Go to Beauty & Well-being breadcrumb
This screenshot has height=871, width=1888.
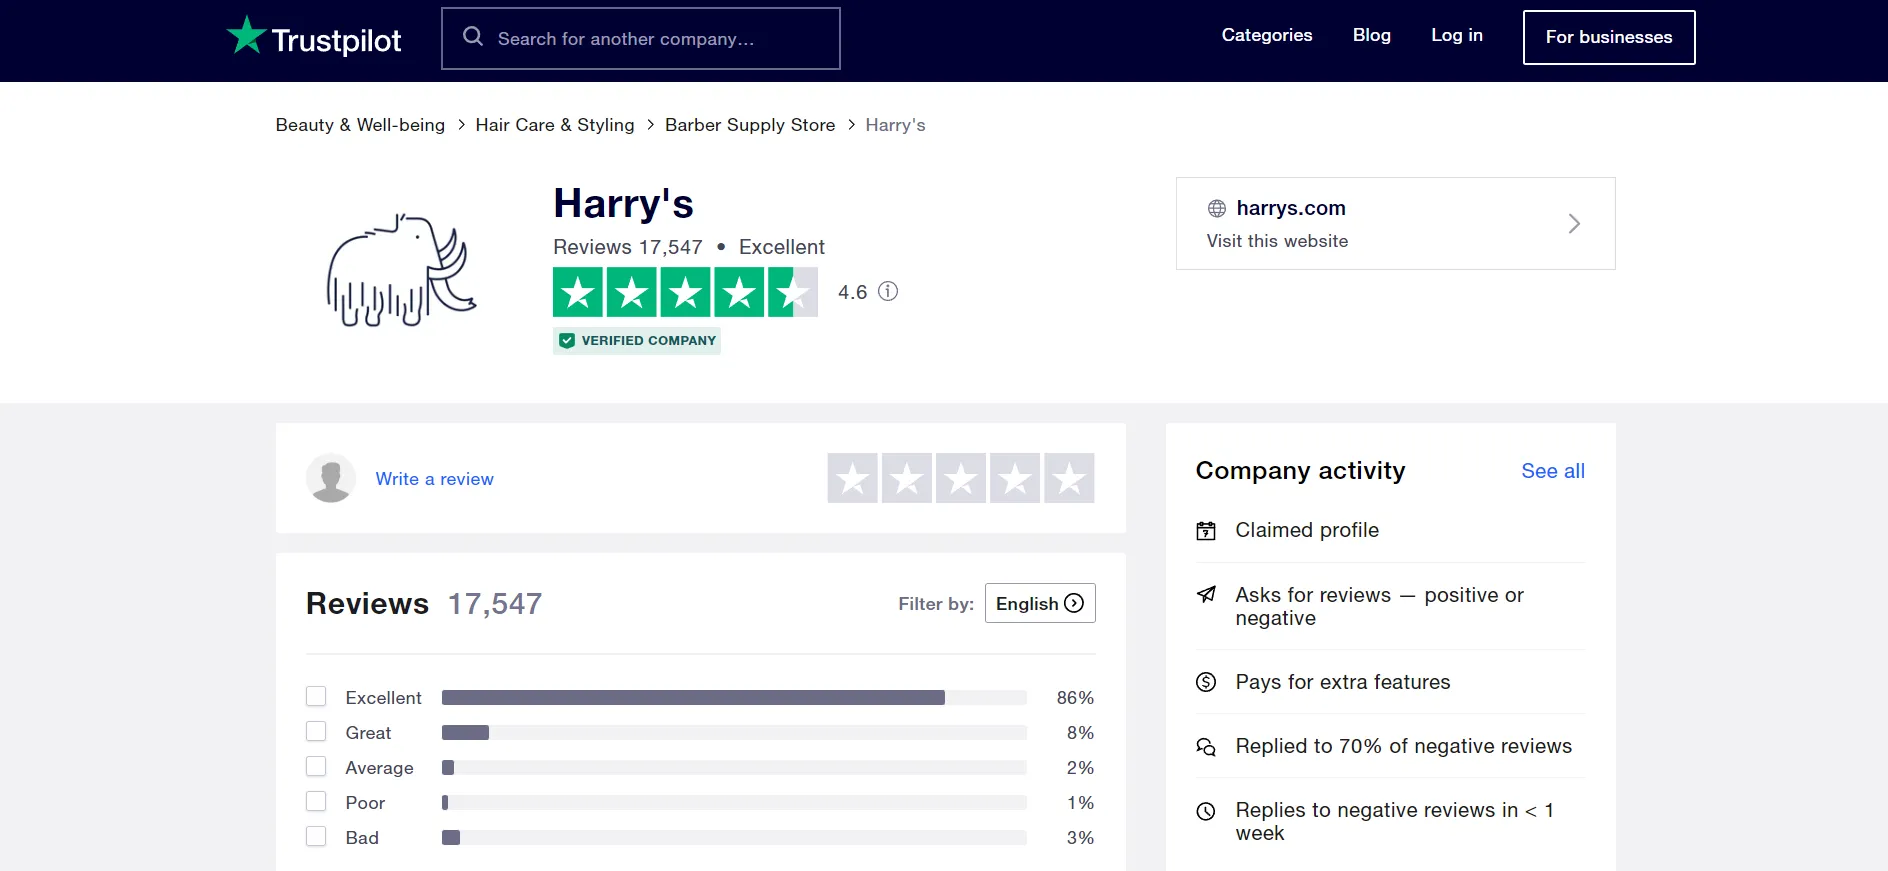[x=360, y=125]
